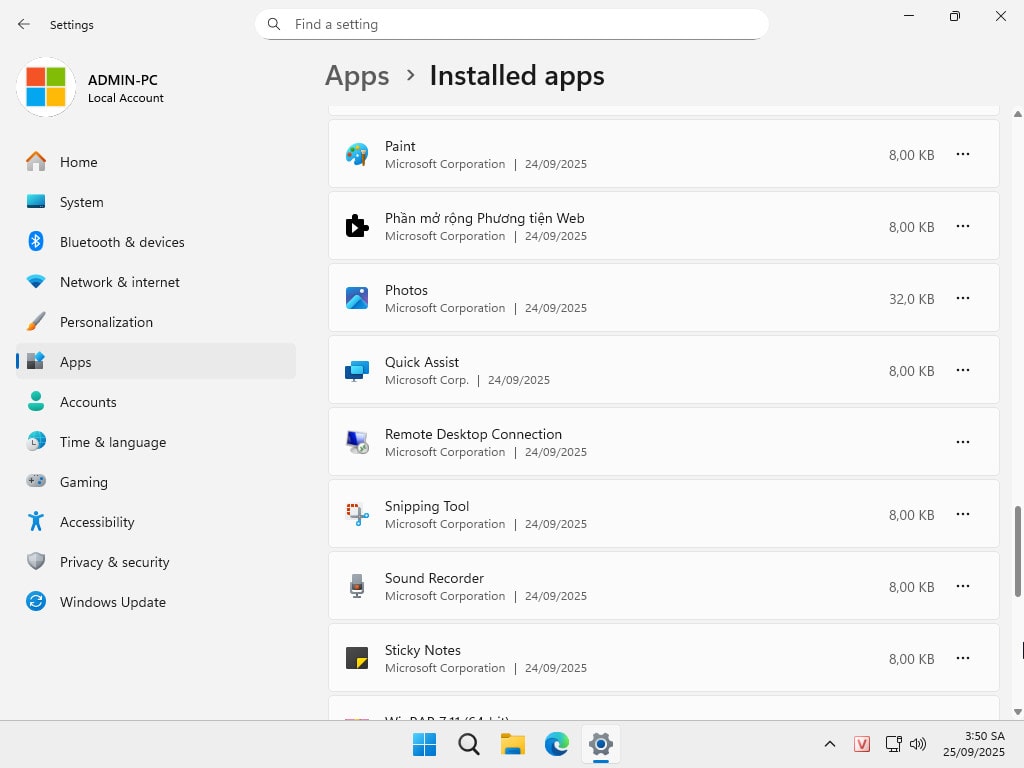1024x768 pixels.
Task: Click the Quick Assist app icon
Action: point(357,370)
